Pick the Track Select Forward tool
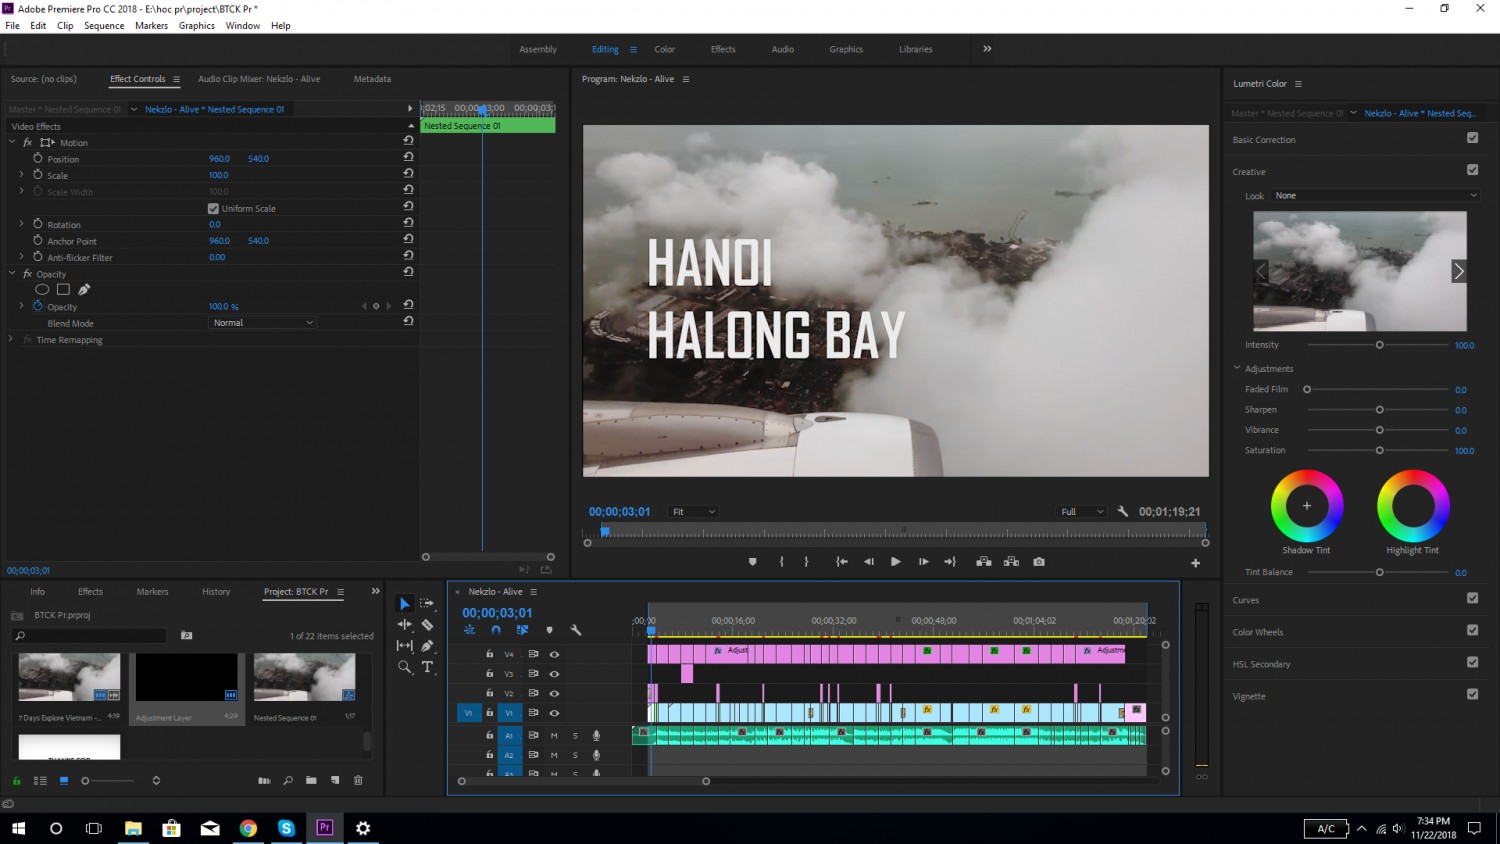This screenshot has width=1500, height=844. pyautogui.click(x=427, y=604)
